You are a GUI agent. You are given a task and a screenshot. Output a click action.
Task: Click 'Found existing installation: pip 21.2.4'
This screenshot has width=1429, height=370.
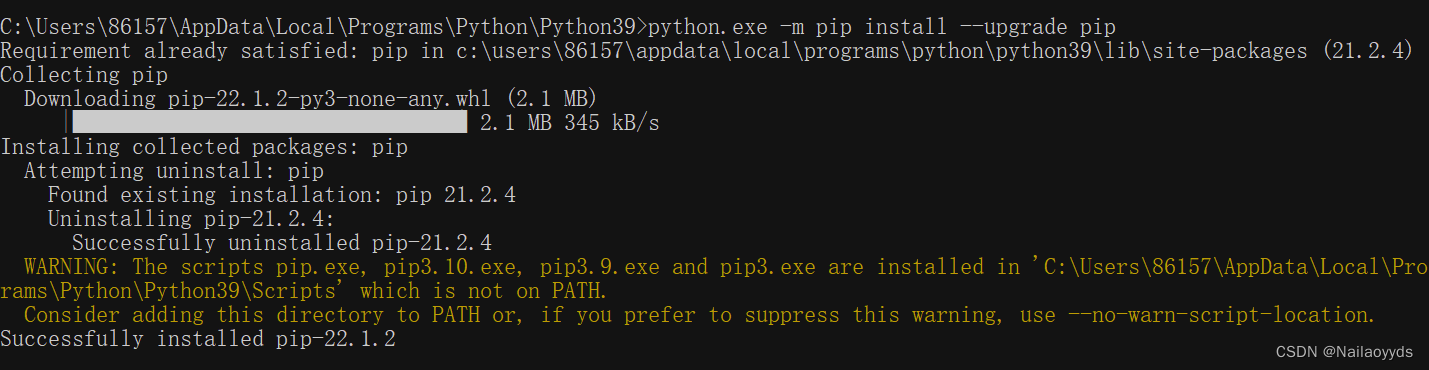282,195
